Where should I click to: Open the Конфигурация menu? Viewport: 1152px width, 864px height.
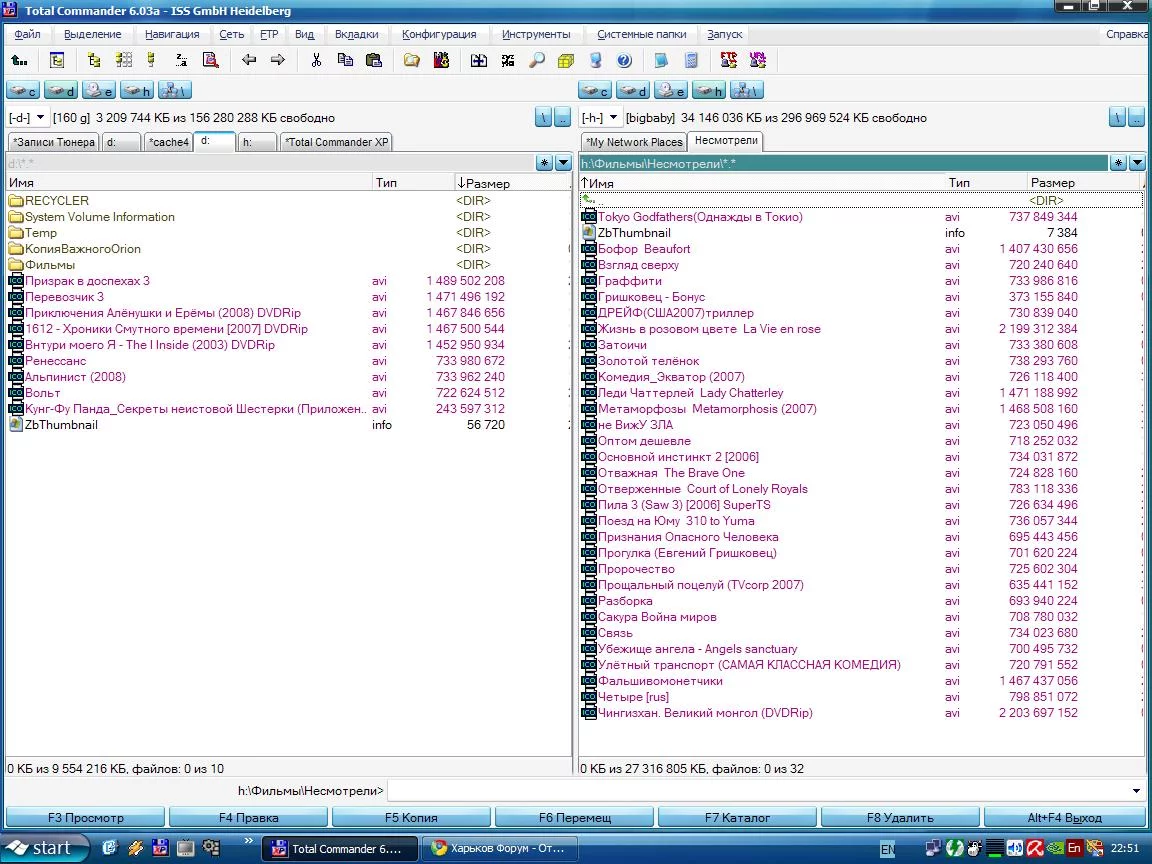(439, 34)
